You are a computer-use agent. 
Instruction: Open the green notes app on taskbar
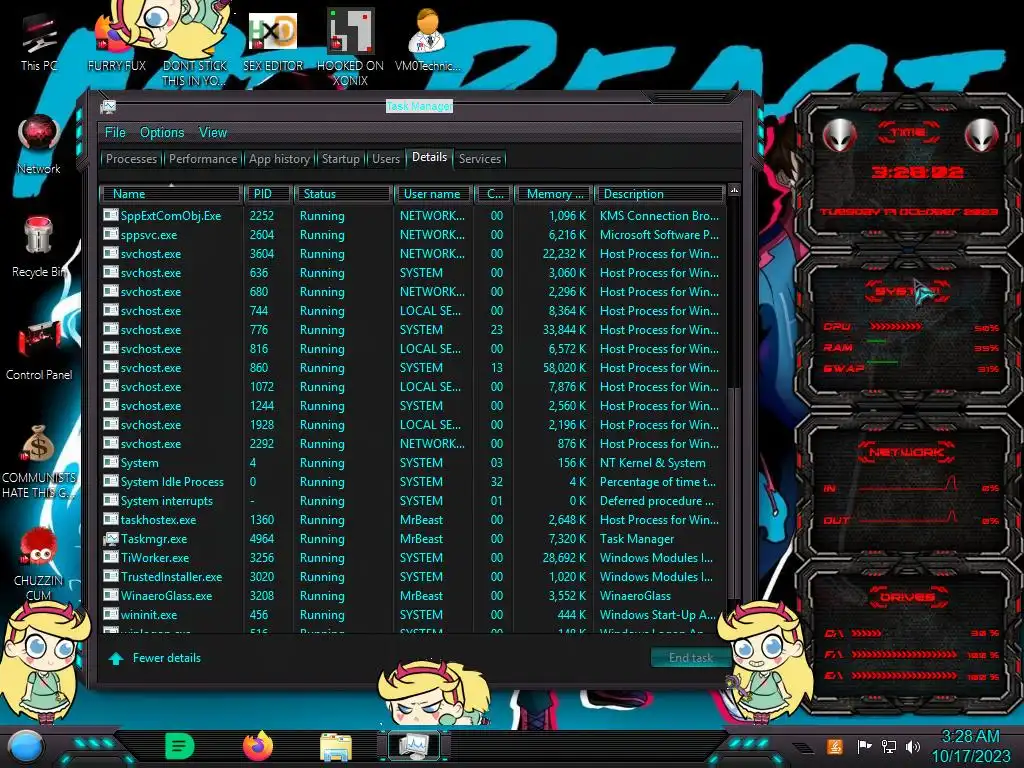[x=180, y=746]
